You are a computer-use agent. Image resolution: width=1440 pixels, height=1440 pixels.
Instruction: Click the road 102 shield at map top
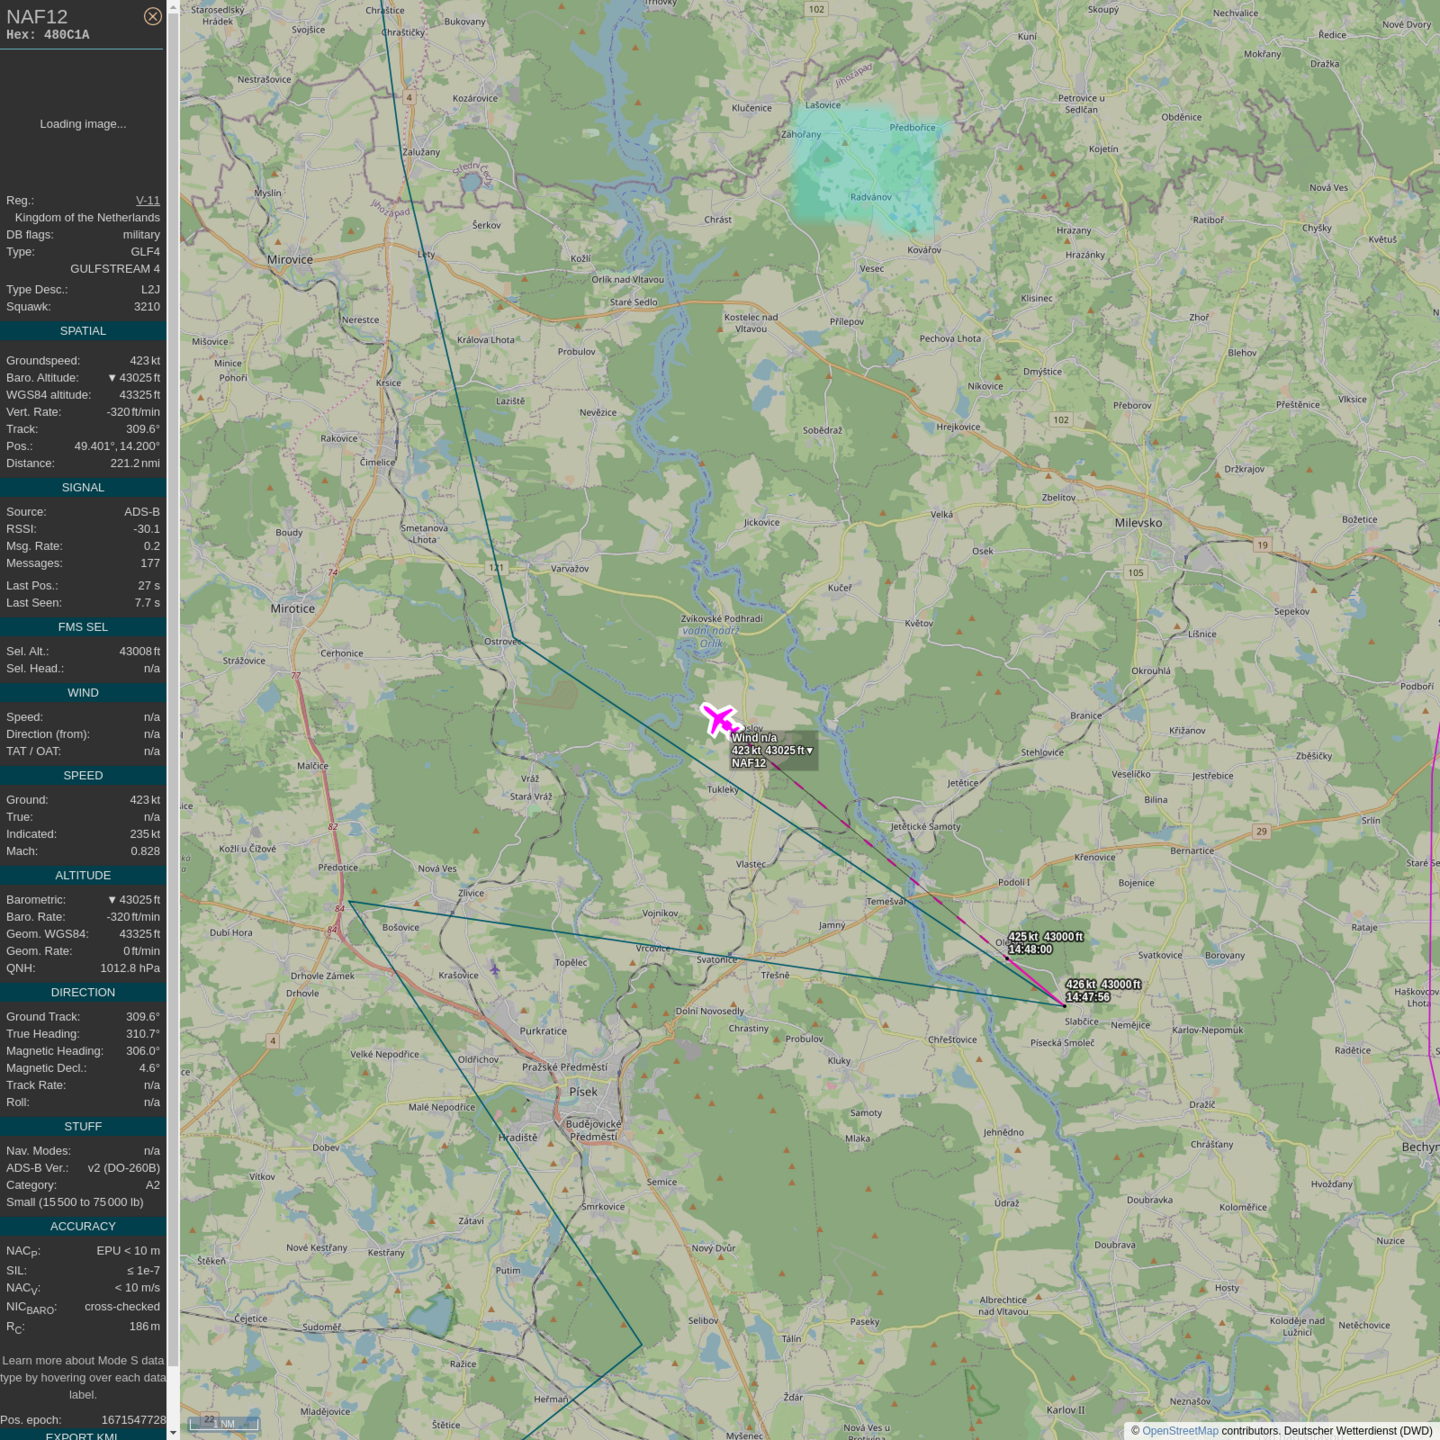[x=816, y=9]
